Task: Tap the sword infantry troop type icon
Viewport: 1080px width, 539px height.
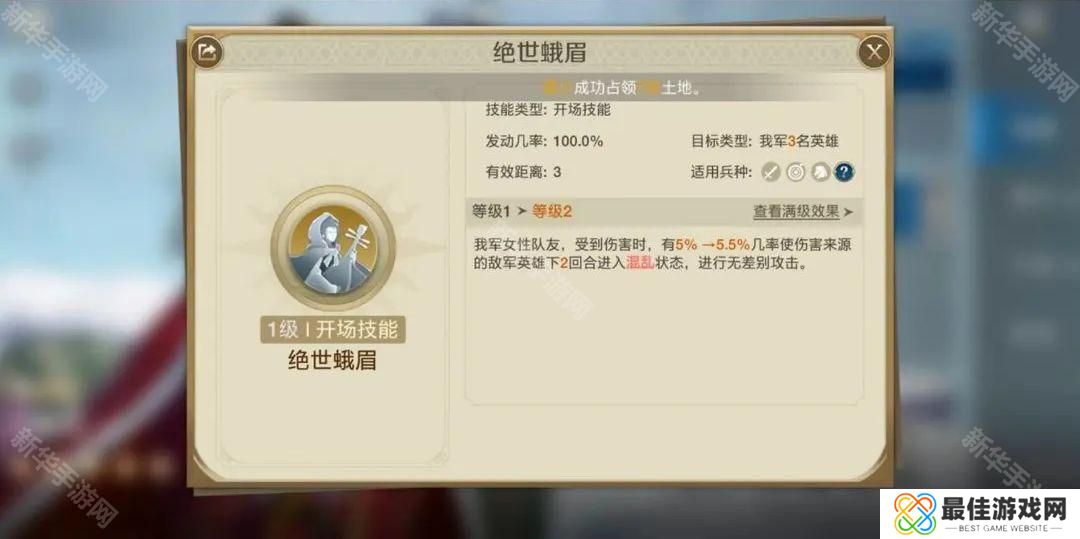Action: pos(771,172)
